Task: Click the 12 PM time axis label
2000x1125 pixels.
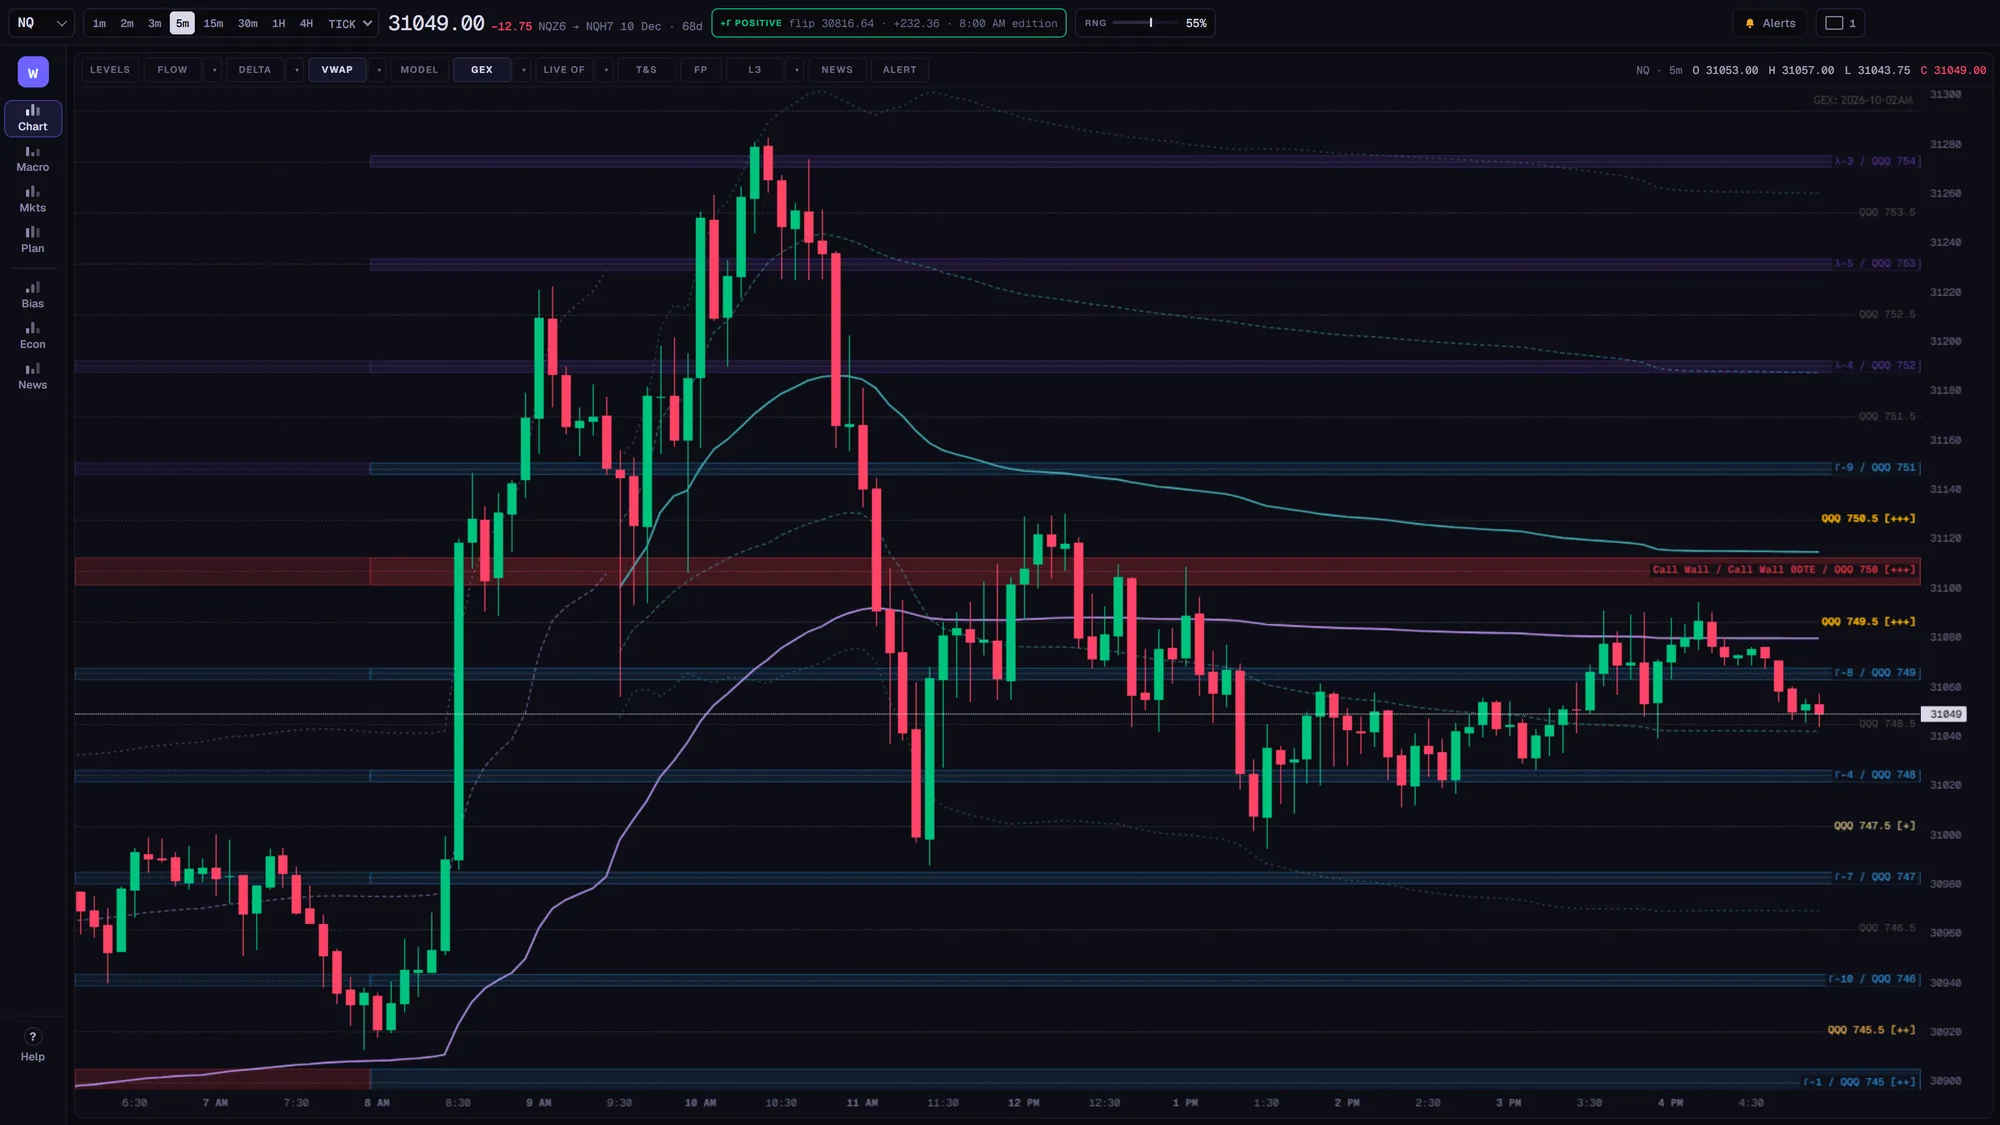Action: click(x=1023, y=1103)
